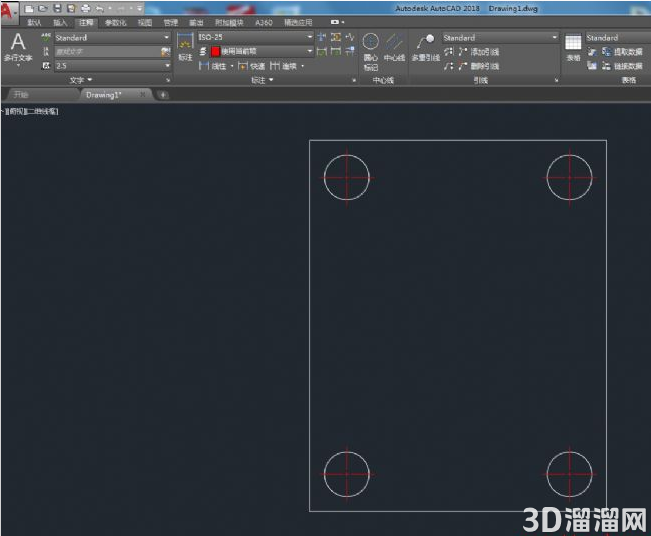Select the 圆心标记 center mark tool
The image size is (651, 536).
pyautogui.click(x=370, y=52)
